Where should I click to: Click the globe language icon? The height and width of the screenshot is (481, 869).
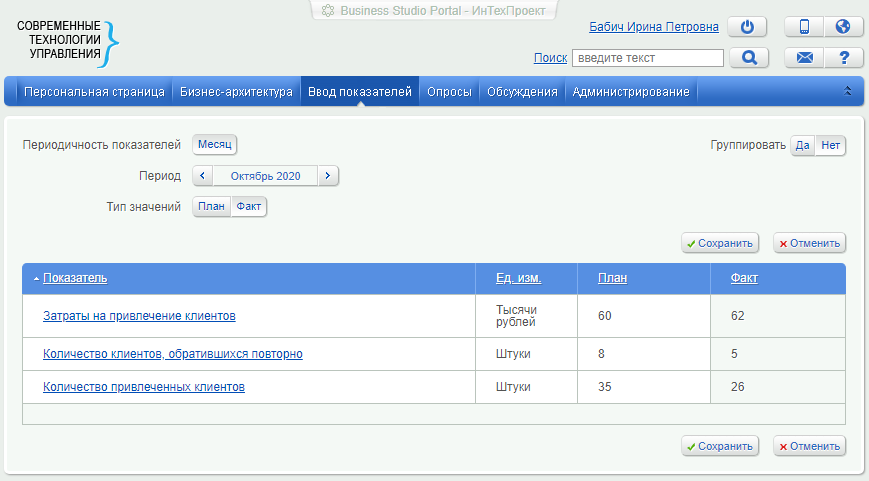point(843,27)
